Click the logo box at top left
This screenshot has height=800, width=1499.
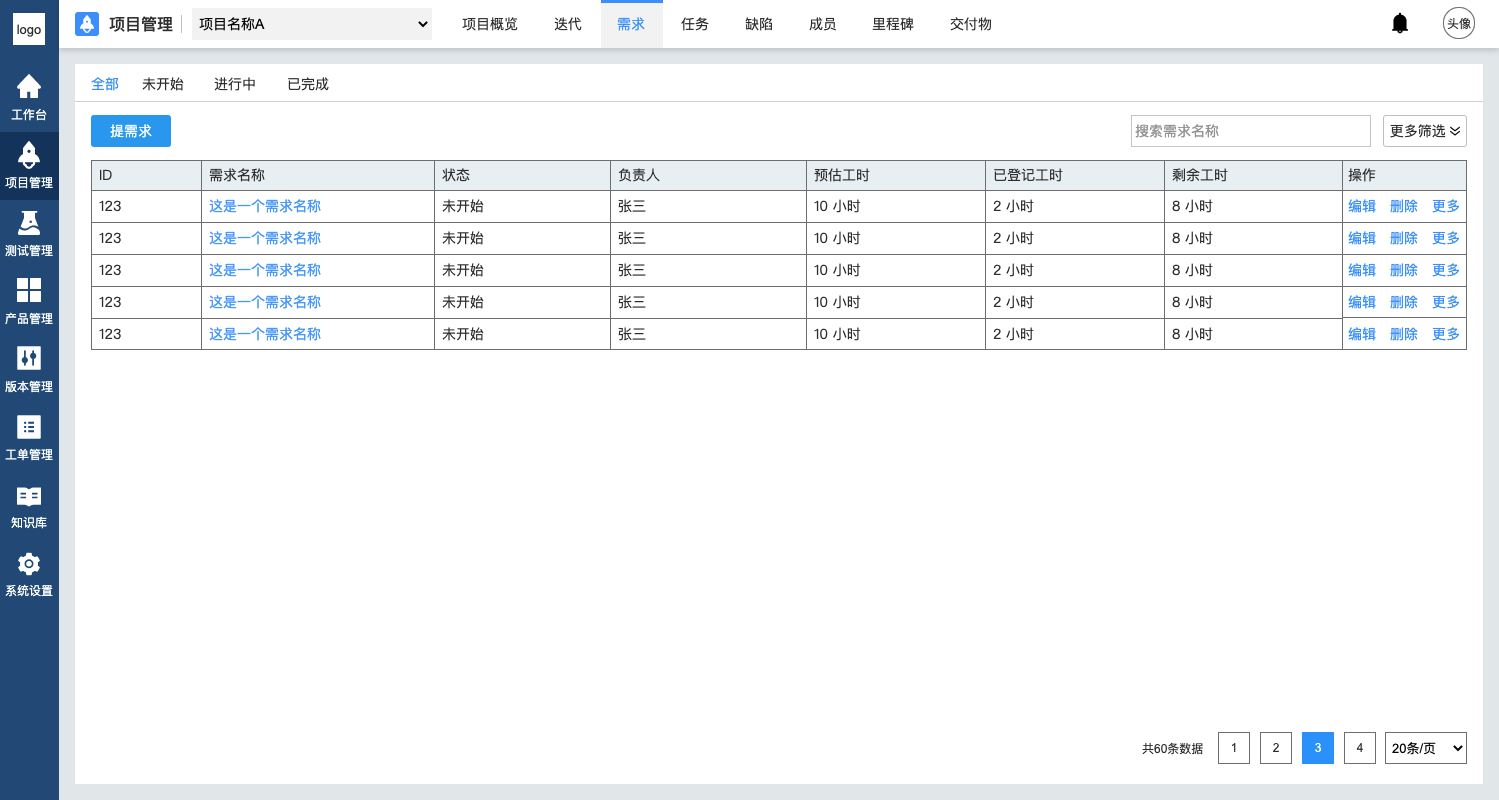[29, 30]
